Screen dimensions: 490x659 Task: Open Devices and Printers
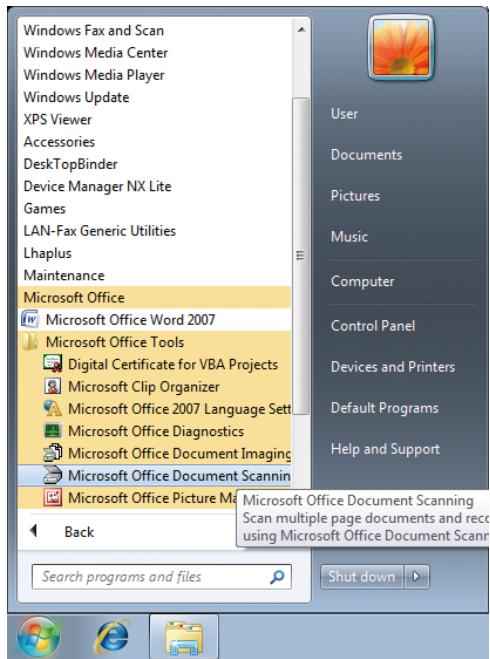(393, 366)
